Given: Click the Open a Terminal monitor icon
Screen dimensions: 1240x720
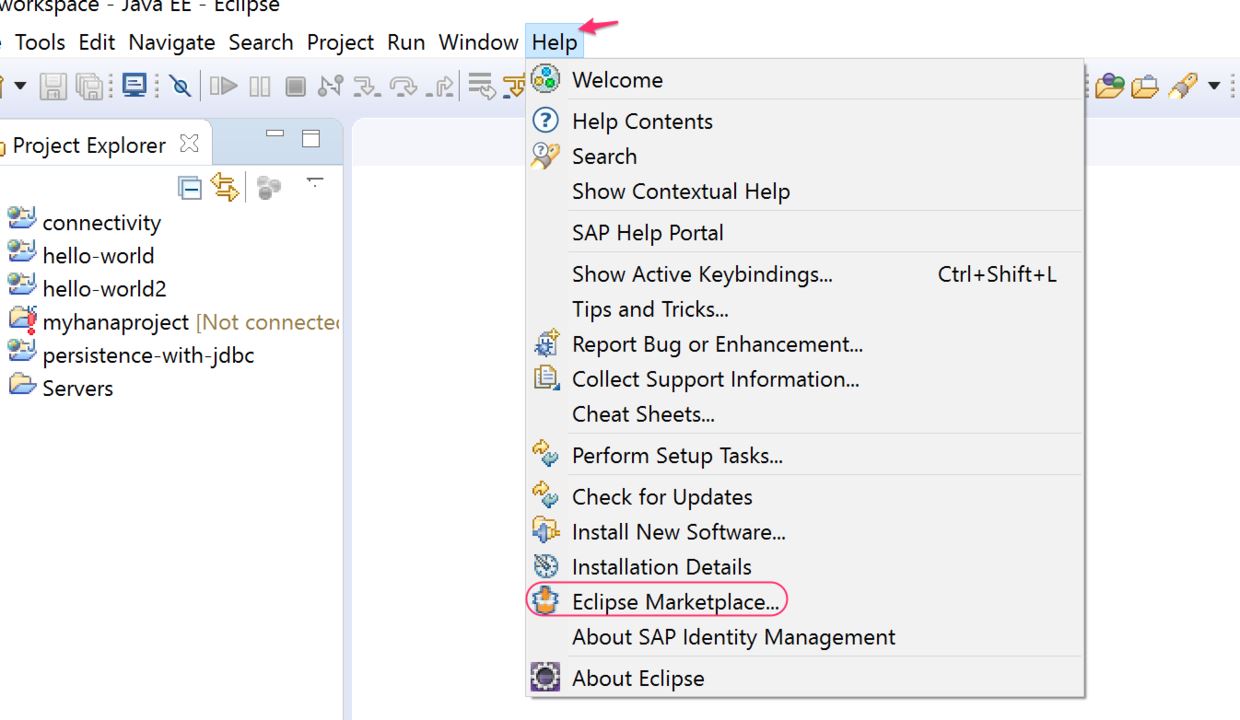Looking at the screenshot, I should click(x=134, y=86).
